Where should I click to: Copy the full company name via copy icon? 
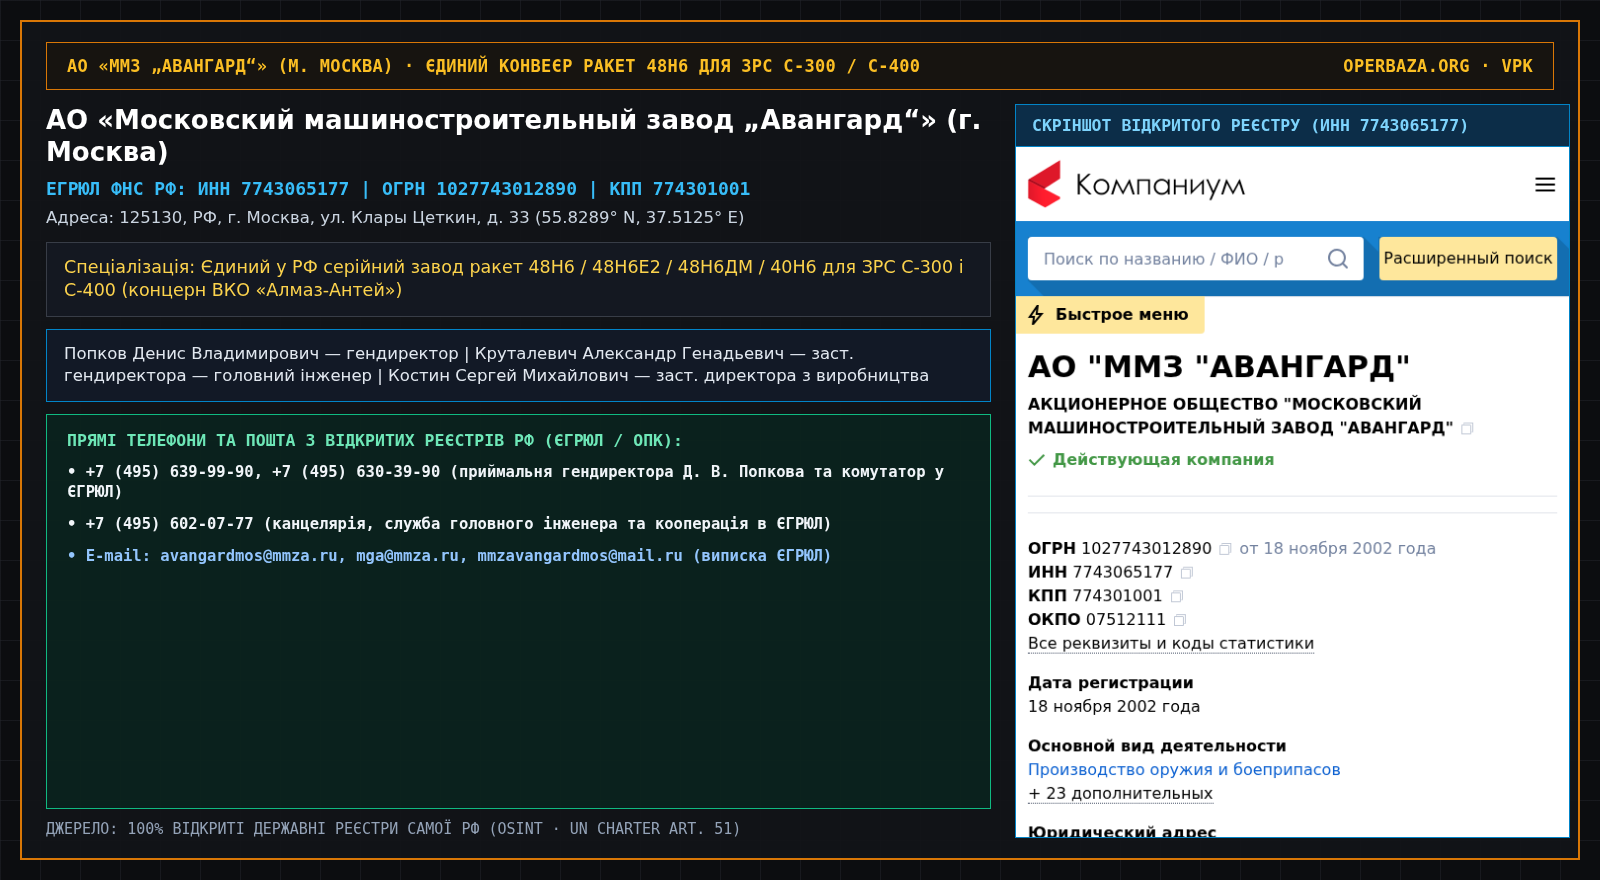[x=1467, y=429]
